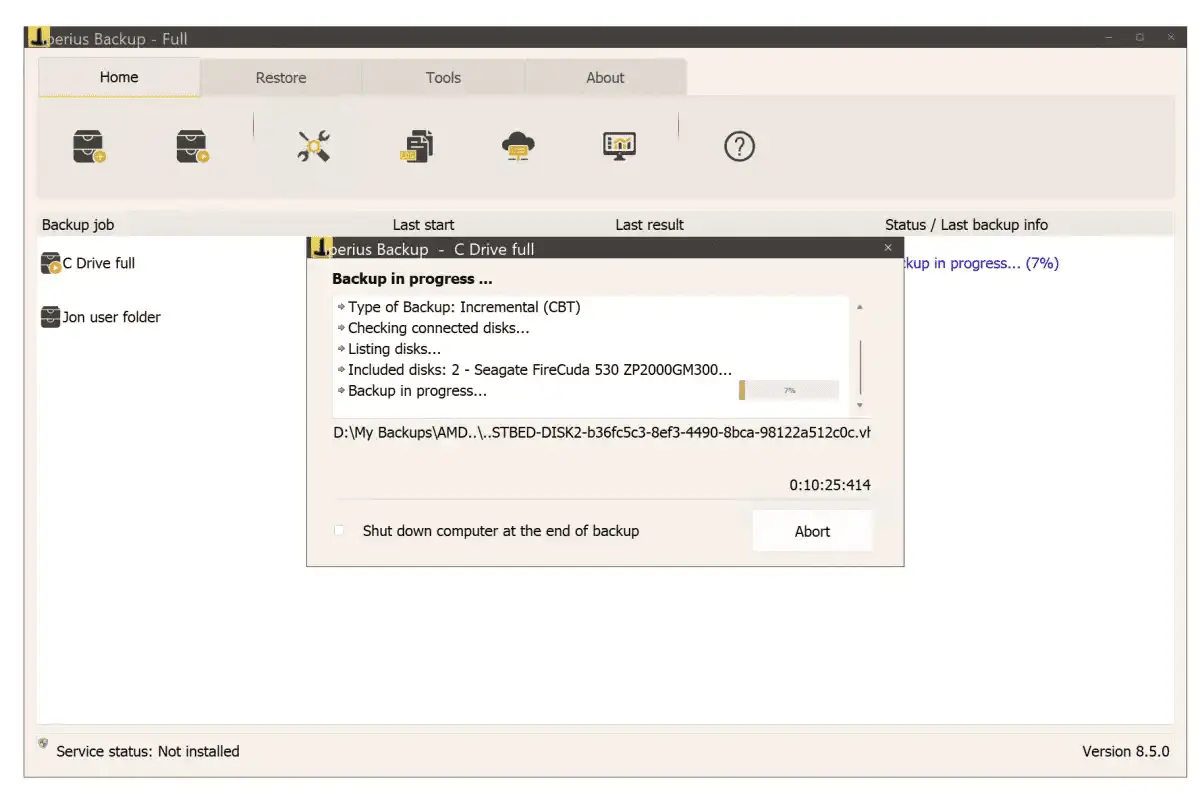Click the D:\My Backups destination path
Screen dimensions: 1200x793
pos(602,433)
